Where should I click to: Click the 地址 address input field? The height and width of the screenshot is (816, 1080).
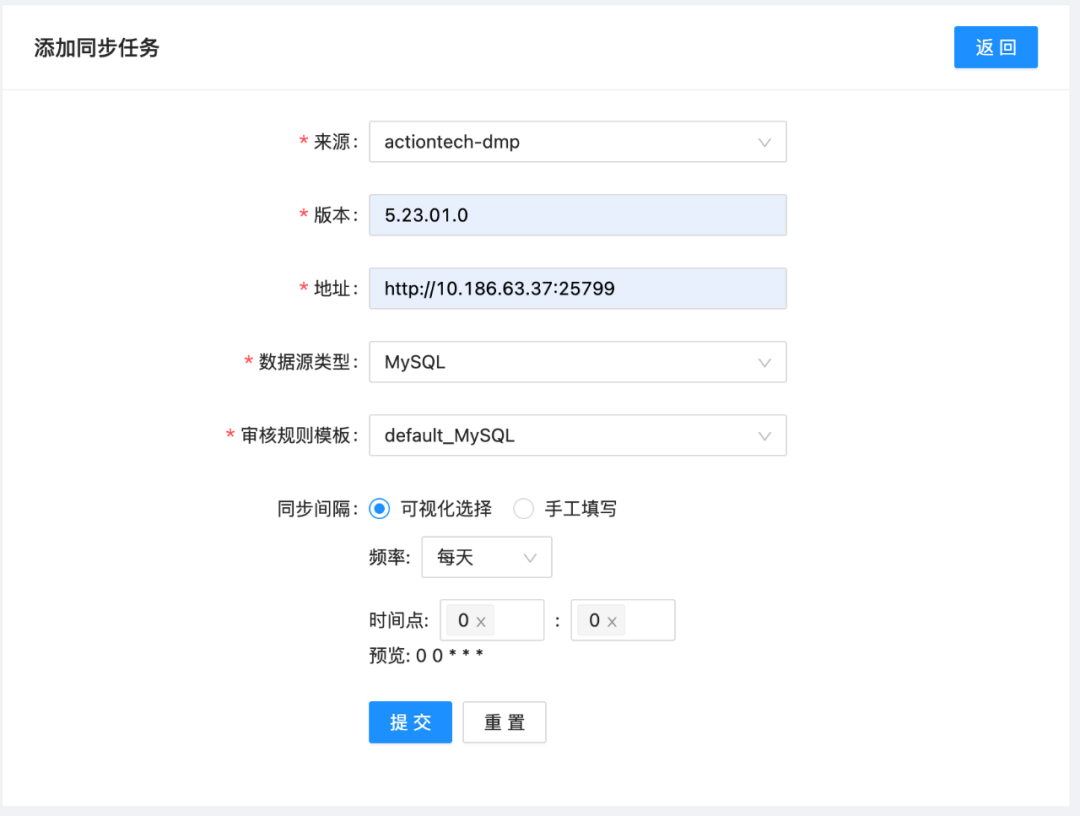pyautogui.click(x=577, y=289)
